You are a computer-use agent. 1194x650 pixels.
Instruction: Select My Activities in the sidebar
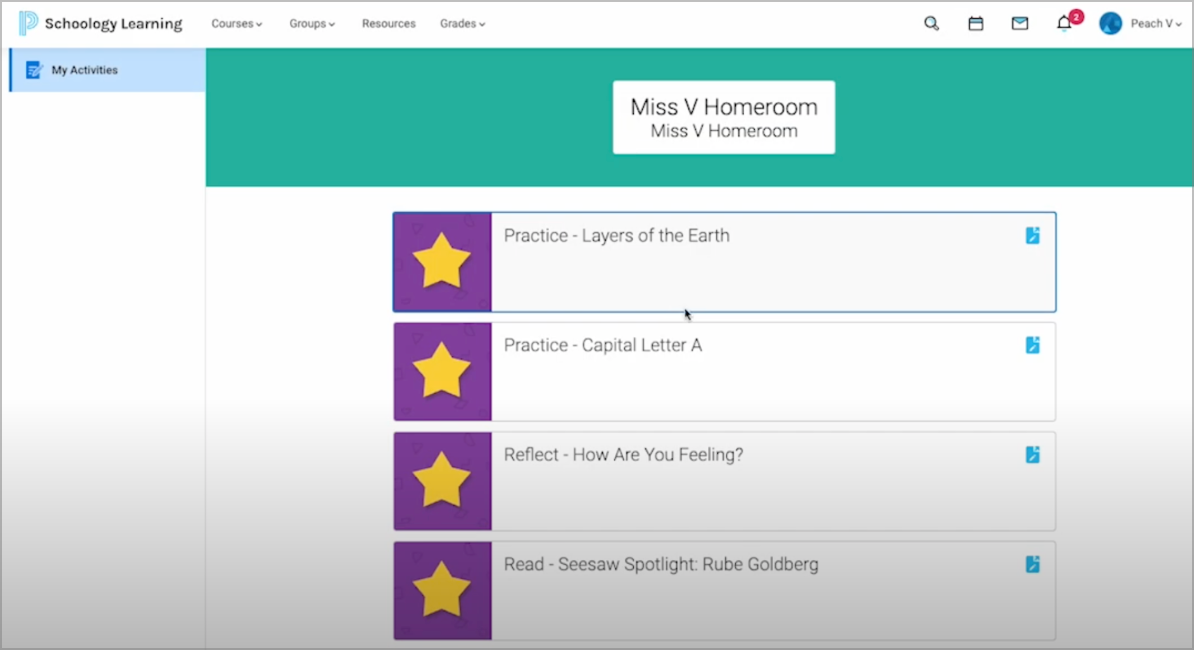85,70
